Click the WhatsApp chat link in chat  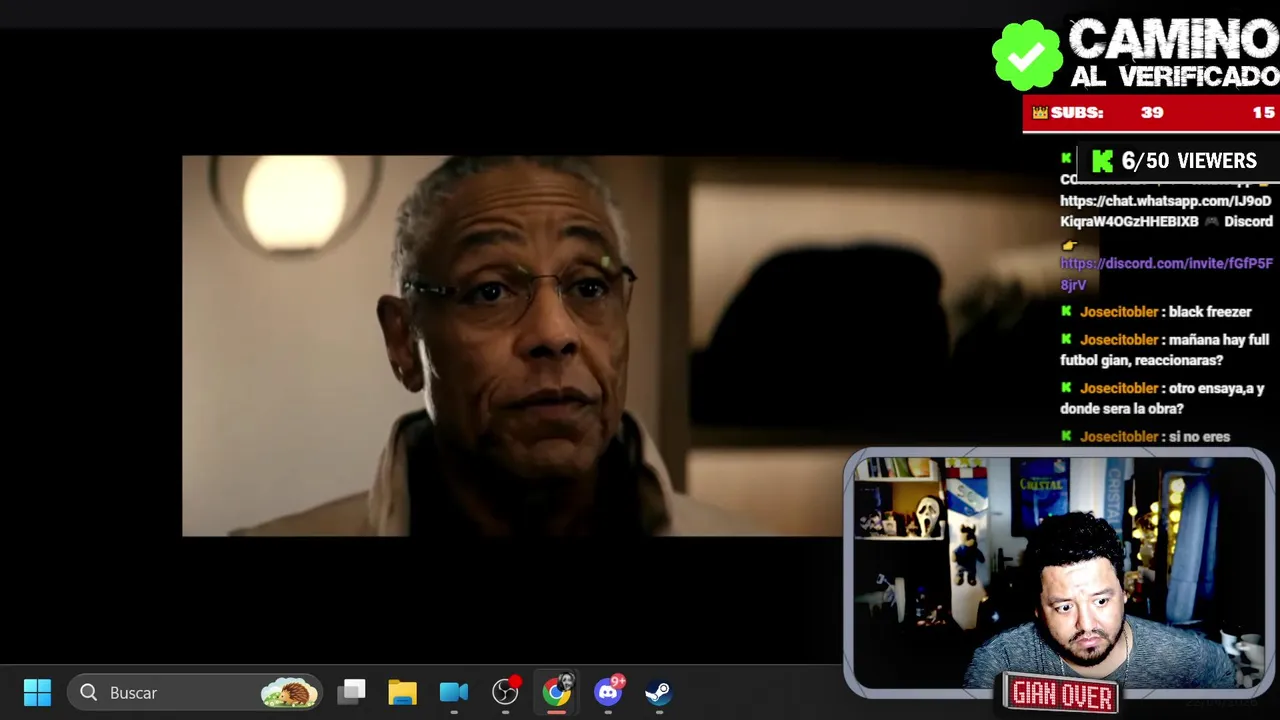(x=1165, y=211)
